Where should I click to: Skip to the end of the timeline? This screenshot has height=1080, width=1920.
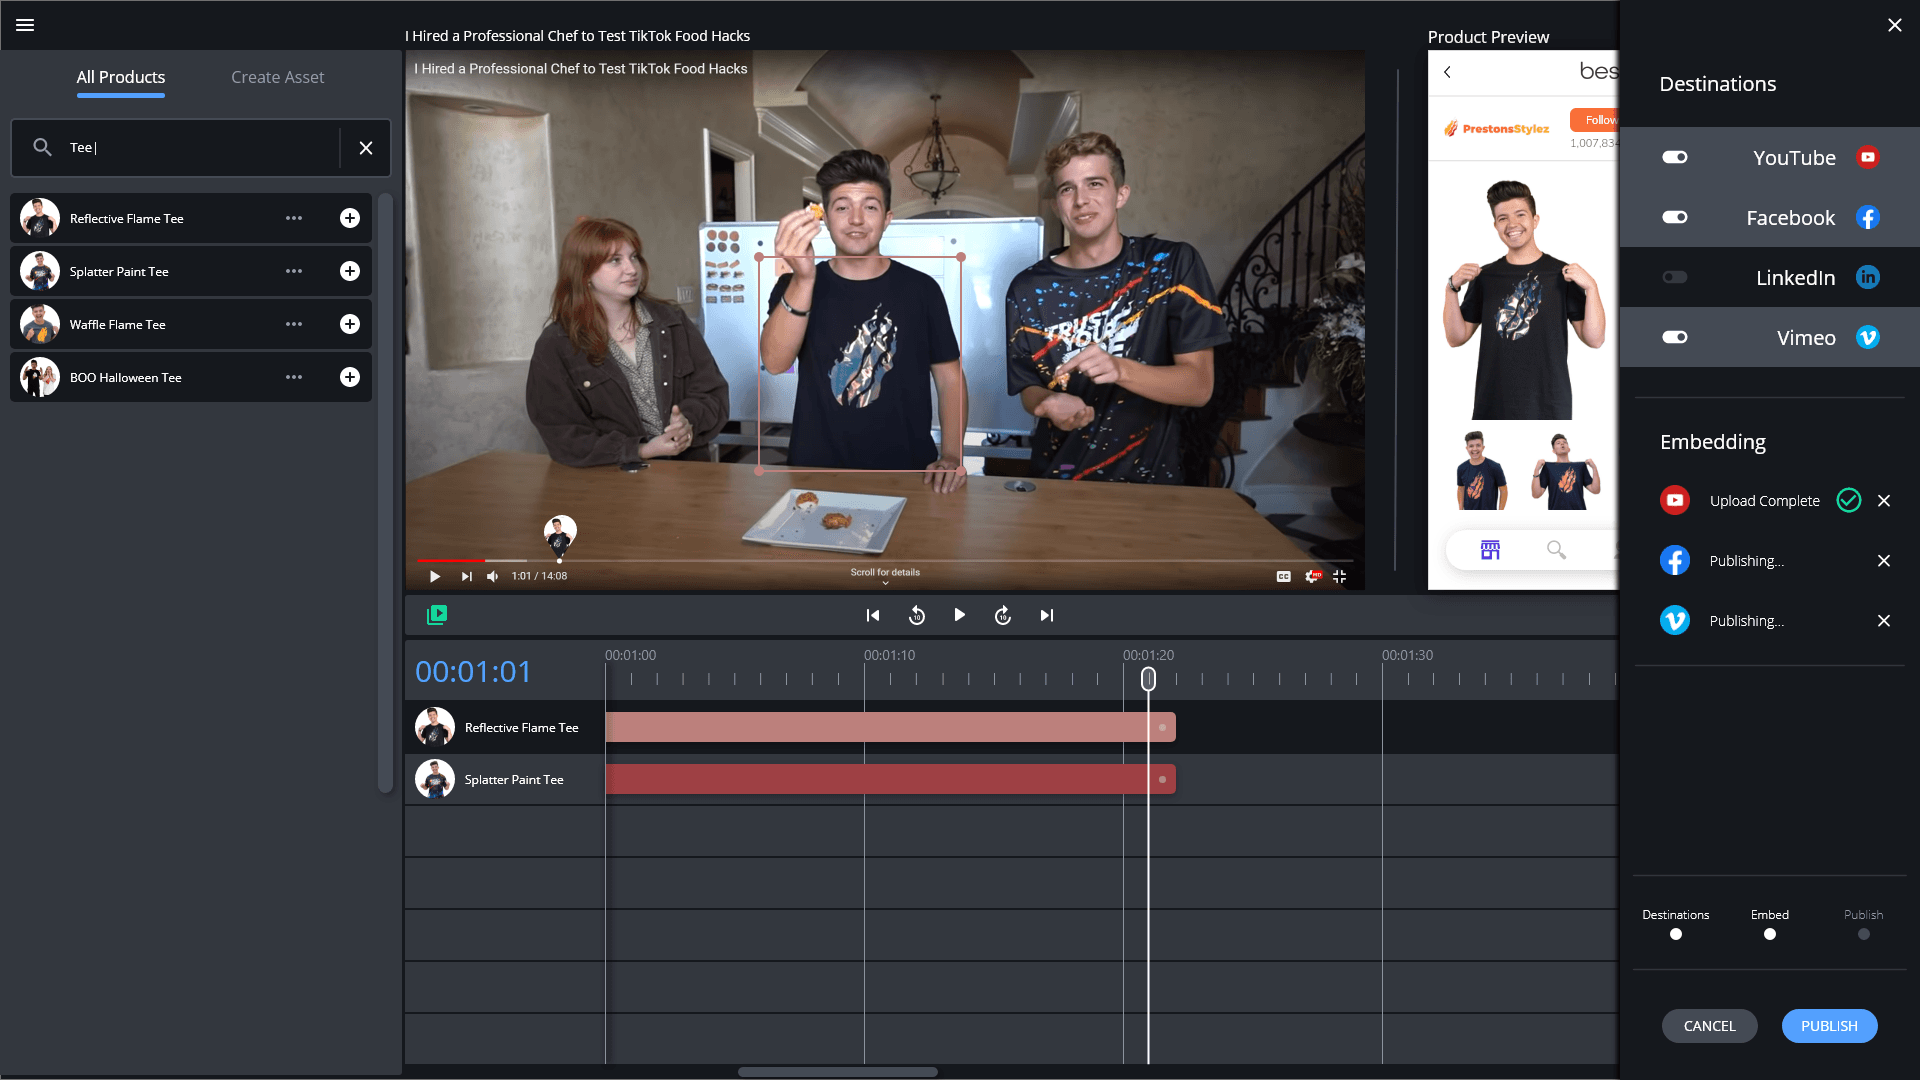tap(1046, 615)
